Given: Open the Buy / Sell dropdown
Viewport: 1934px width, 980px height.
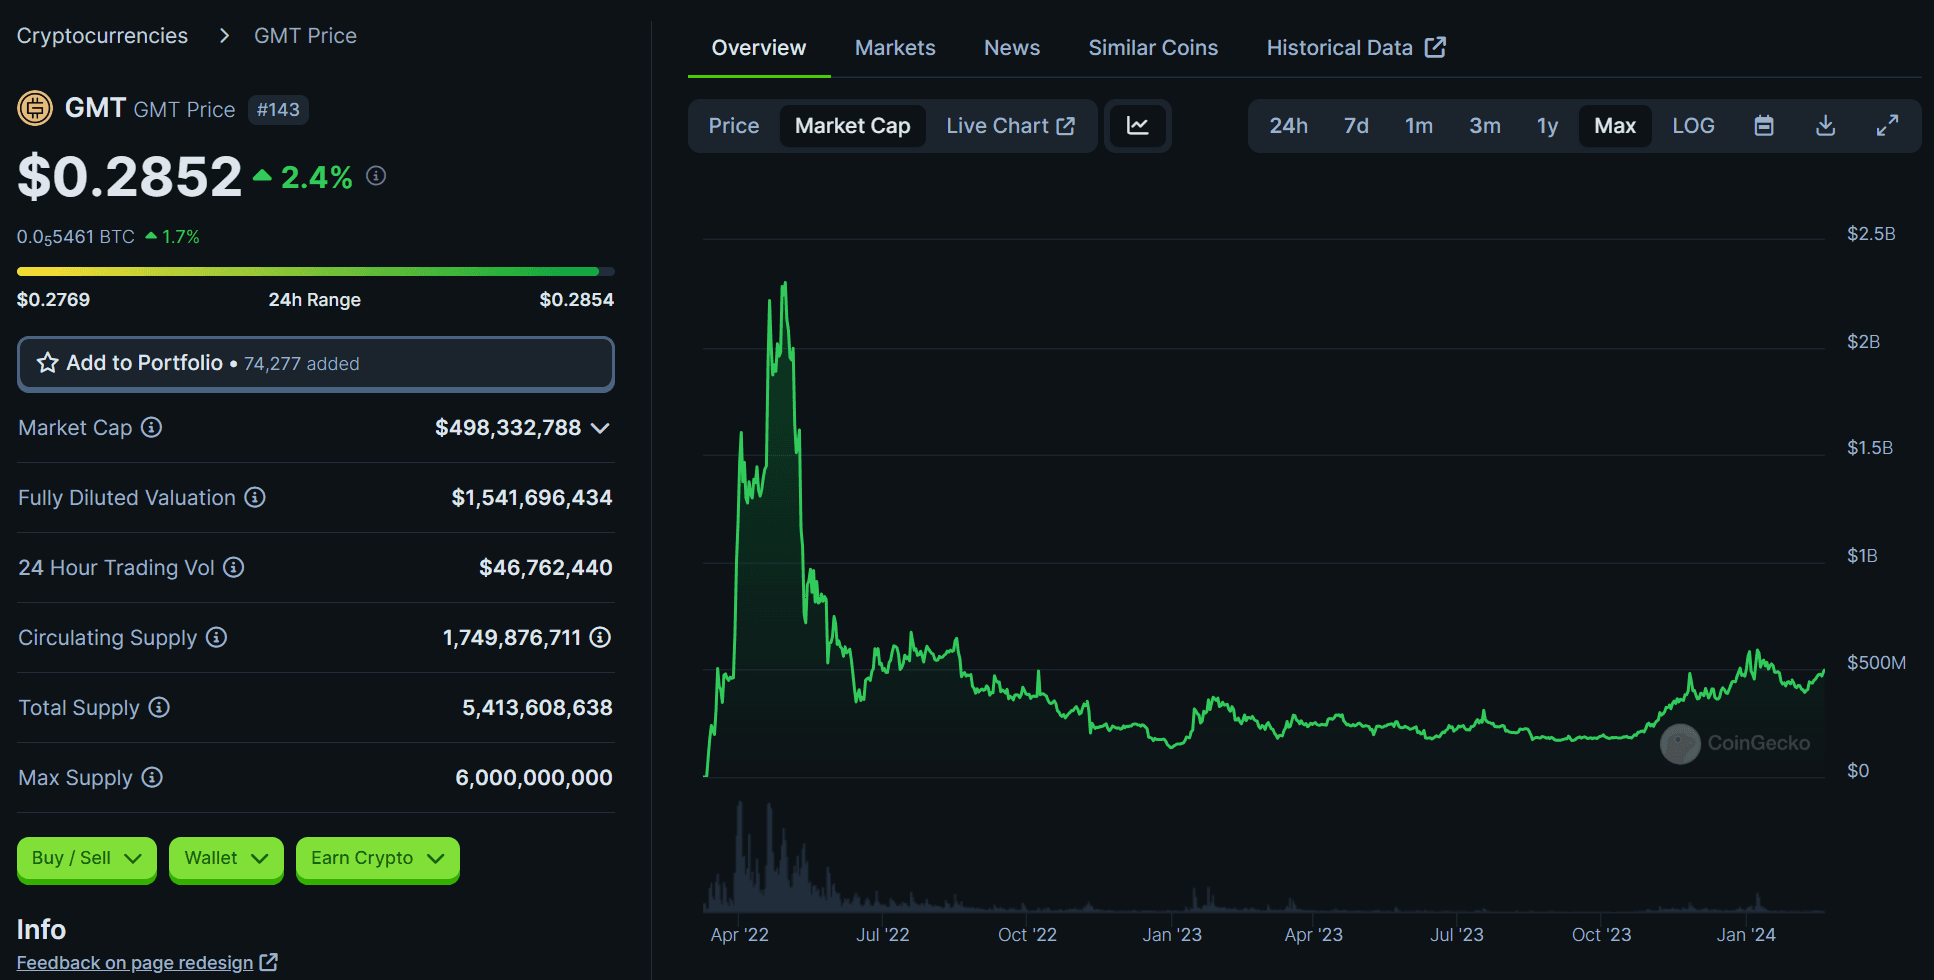Looking at the screenshot, I should (x=87, y=859).
